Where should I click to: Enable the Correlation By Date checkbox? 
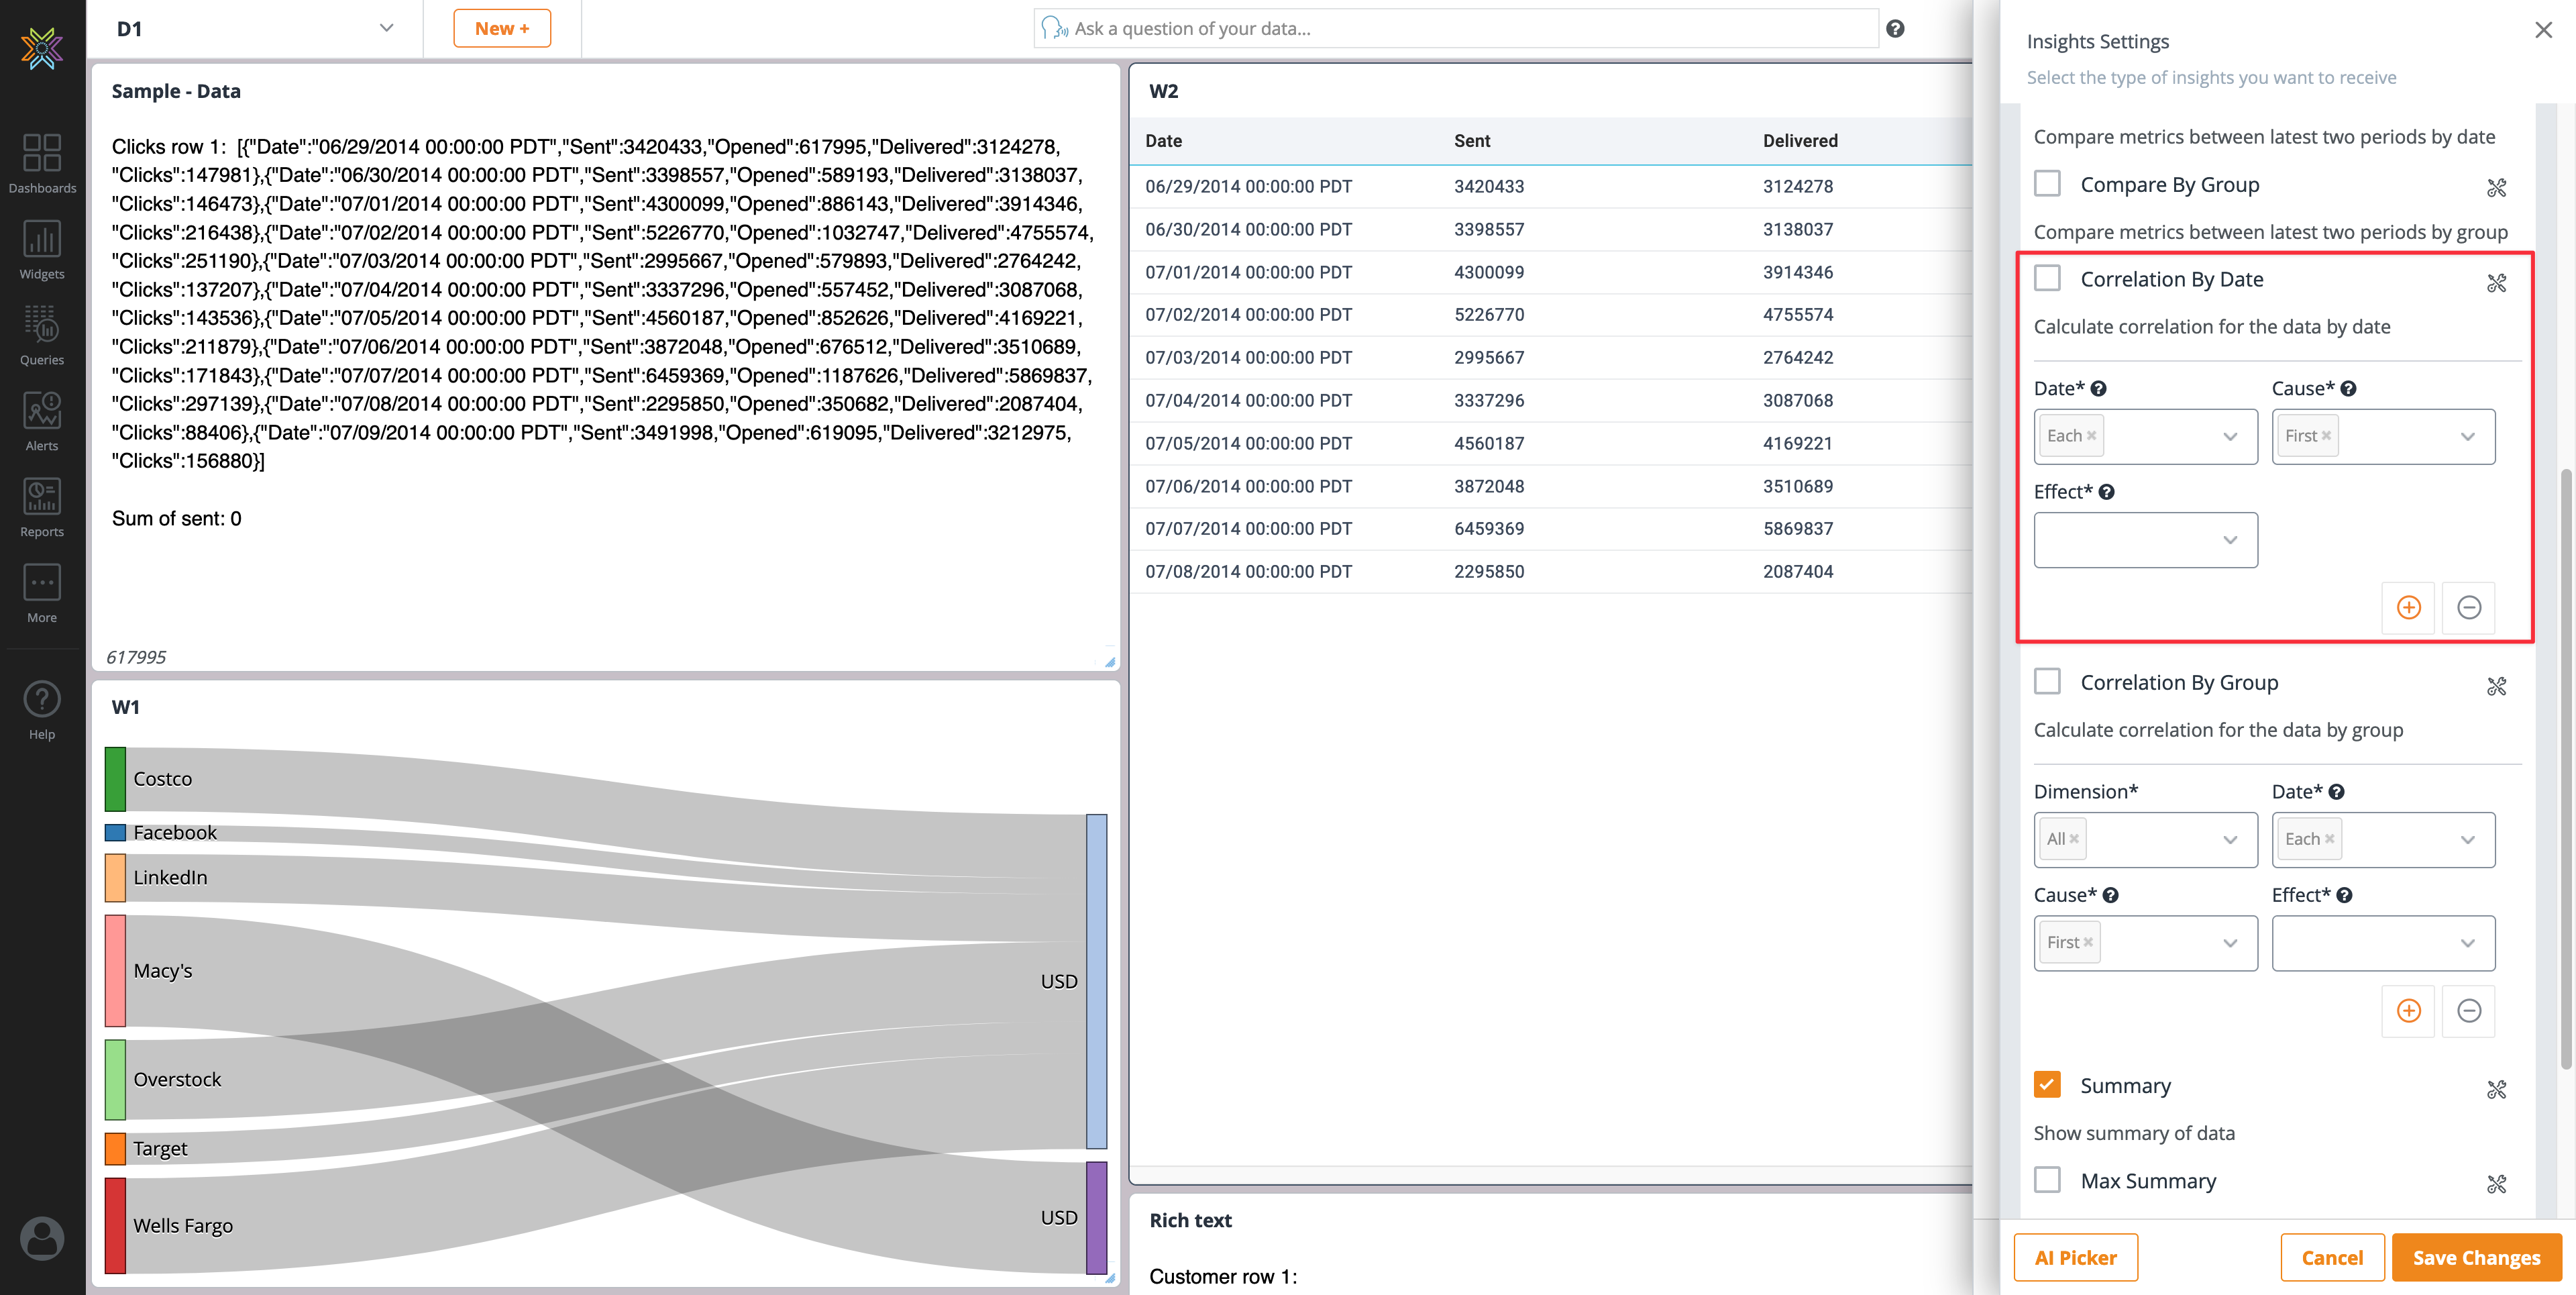click(x=2047, y=278)
